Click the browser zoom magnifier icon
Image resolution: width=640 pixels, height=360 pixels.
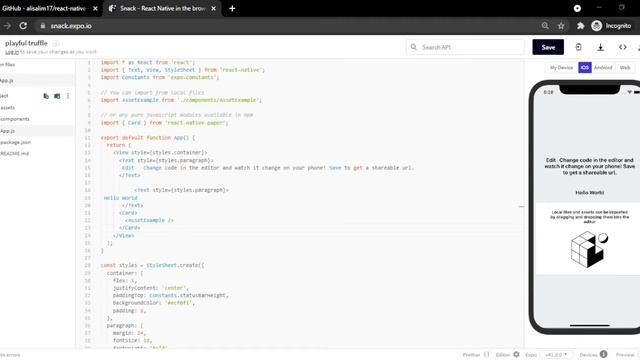point(545,26)
